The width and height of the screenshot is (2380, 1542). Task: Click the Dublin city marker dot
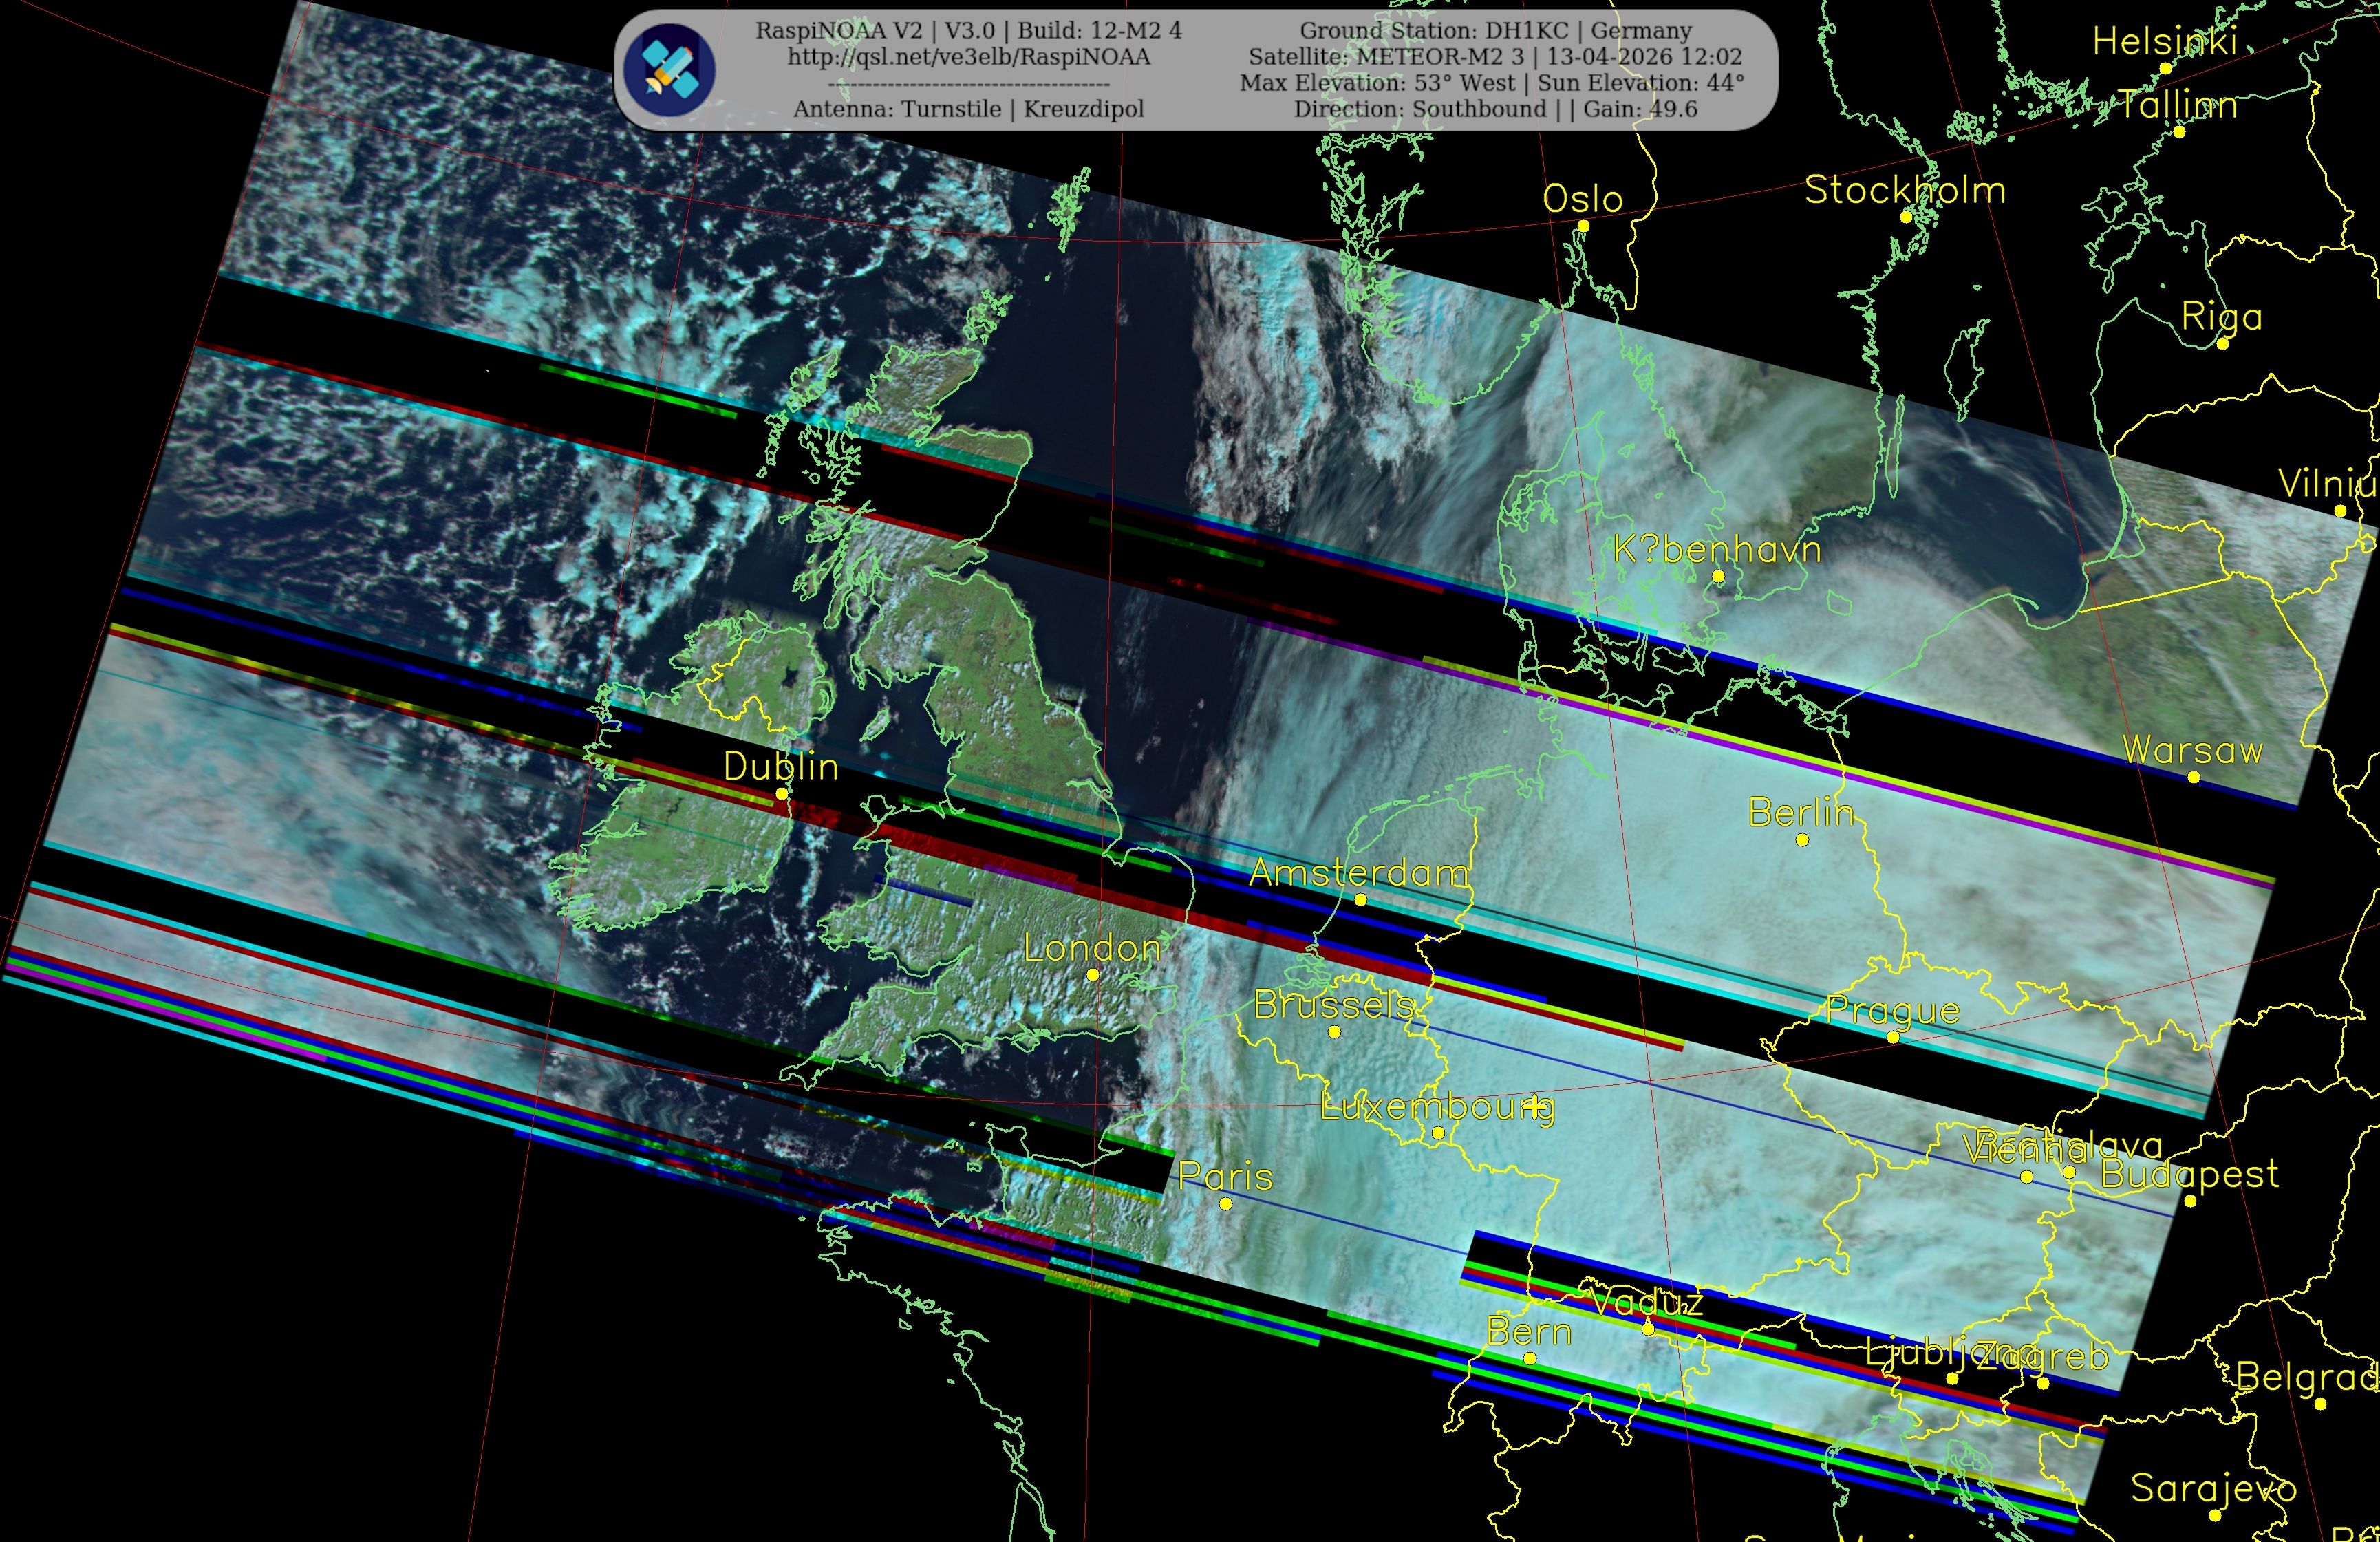[782, 794]
